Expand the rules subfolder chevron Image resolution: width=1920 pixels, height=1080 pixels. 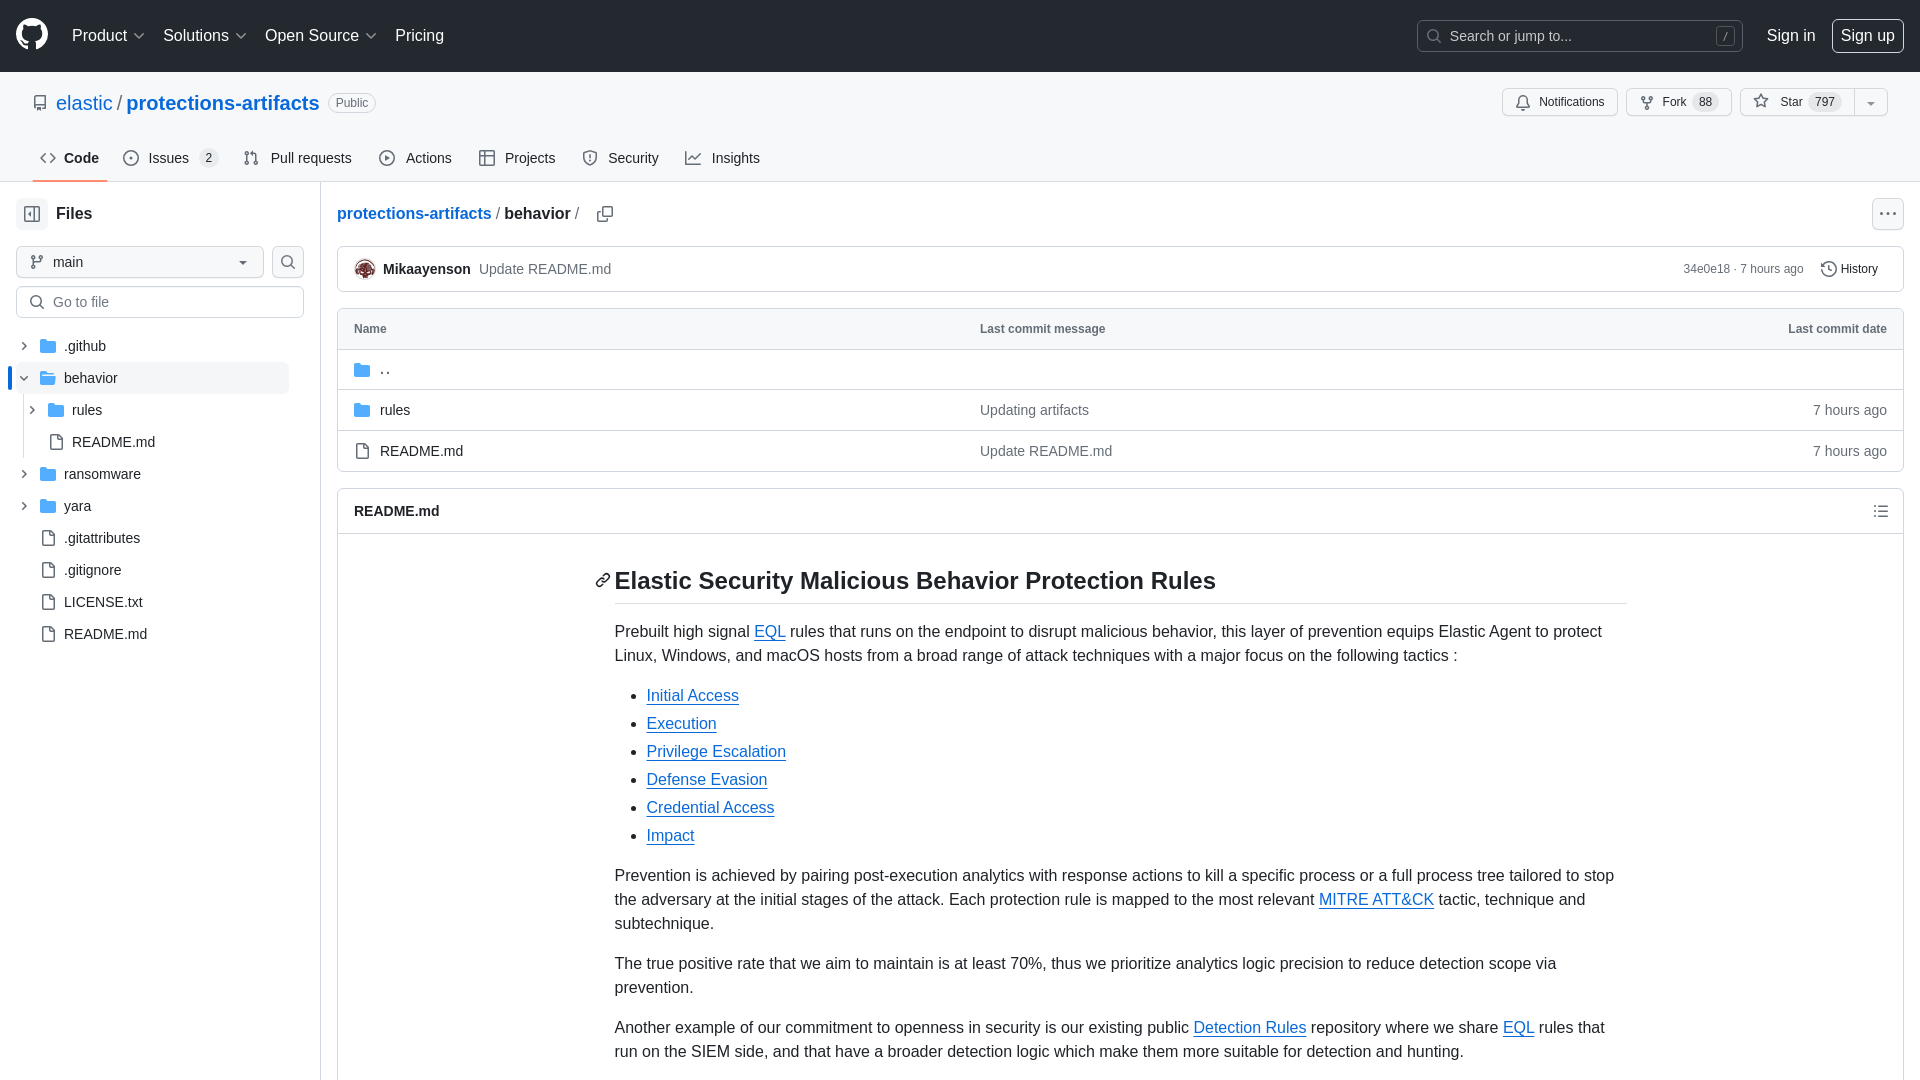click(32, 410)
